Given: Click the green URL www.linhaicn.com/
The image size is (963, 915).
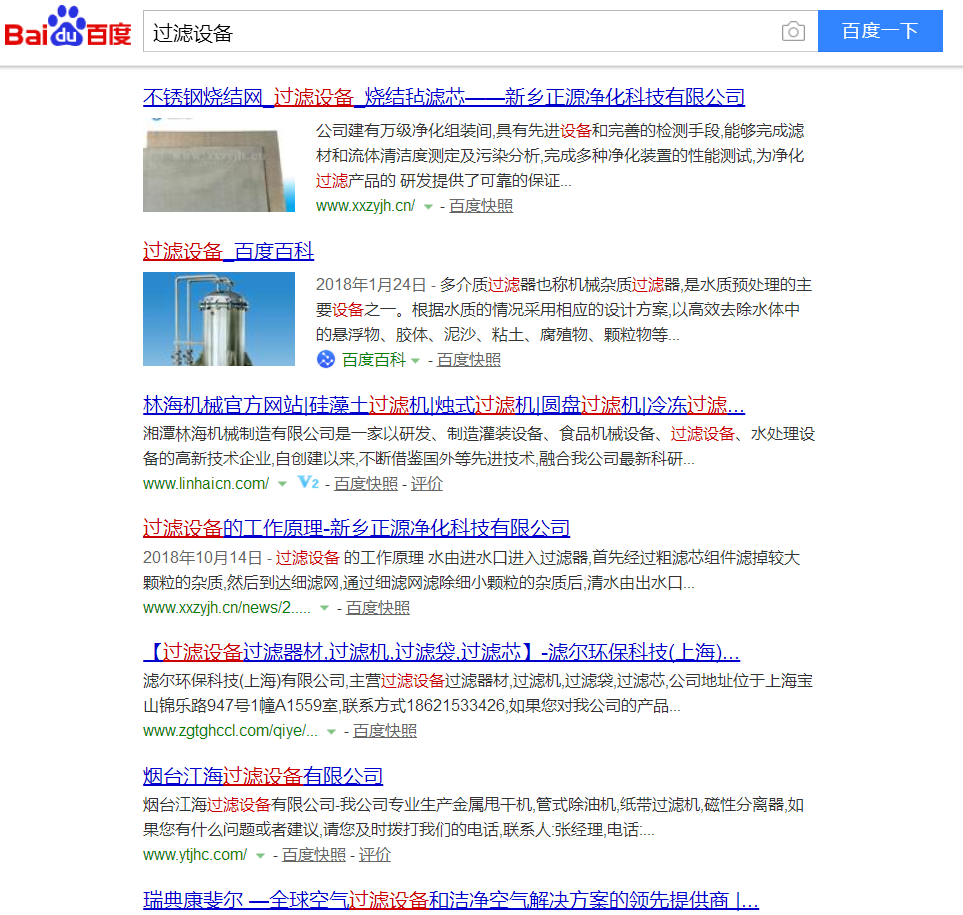Looking at the screenshot, I should click(x=206, y=483).
